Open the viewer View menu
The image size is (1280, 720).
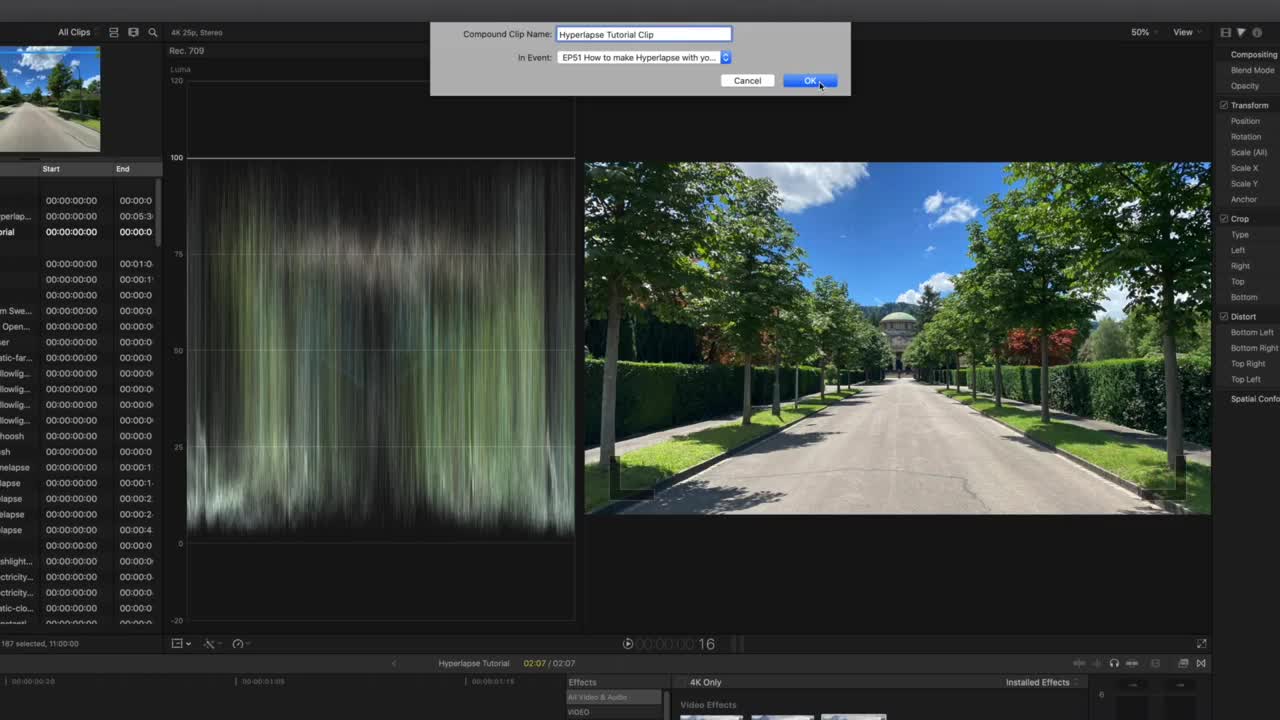[x=1187, y=32]
